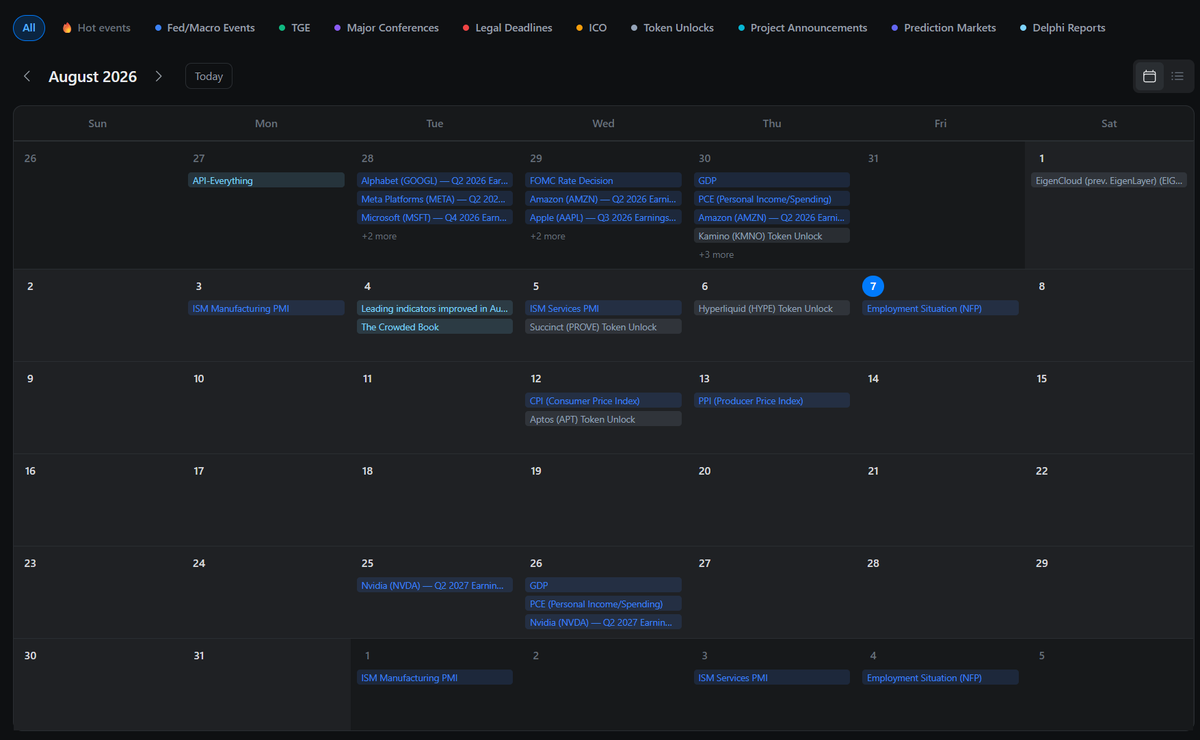
Task: Open ISM Manufacturing PMI on September 1
Action: coord(435,677)
